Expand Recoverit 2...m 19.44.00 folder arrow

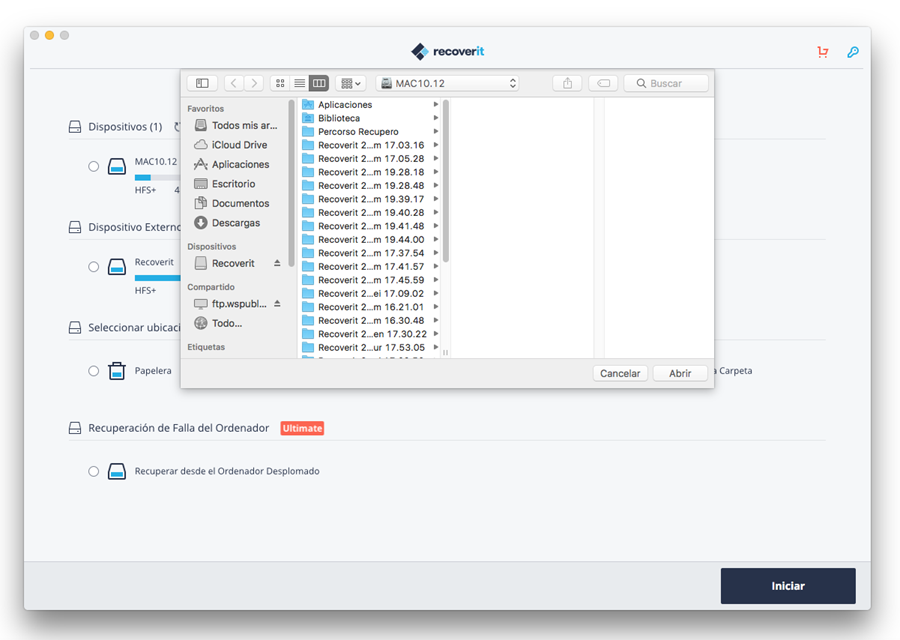436,239
